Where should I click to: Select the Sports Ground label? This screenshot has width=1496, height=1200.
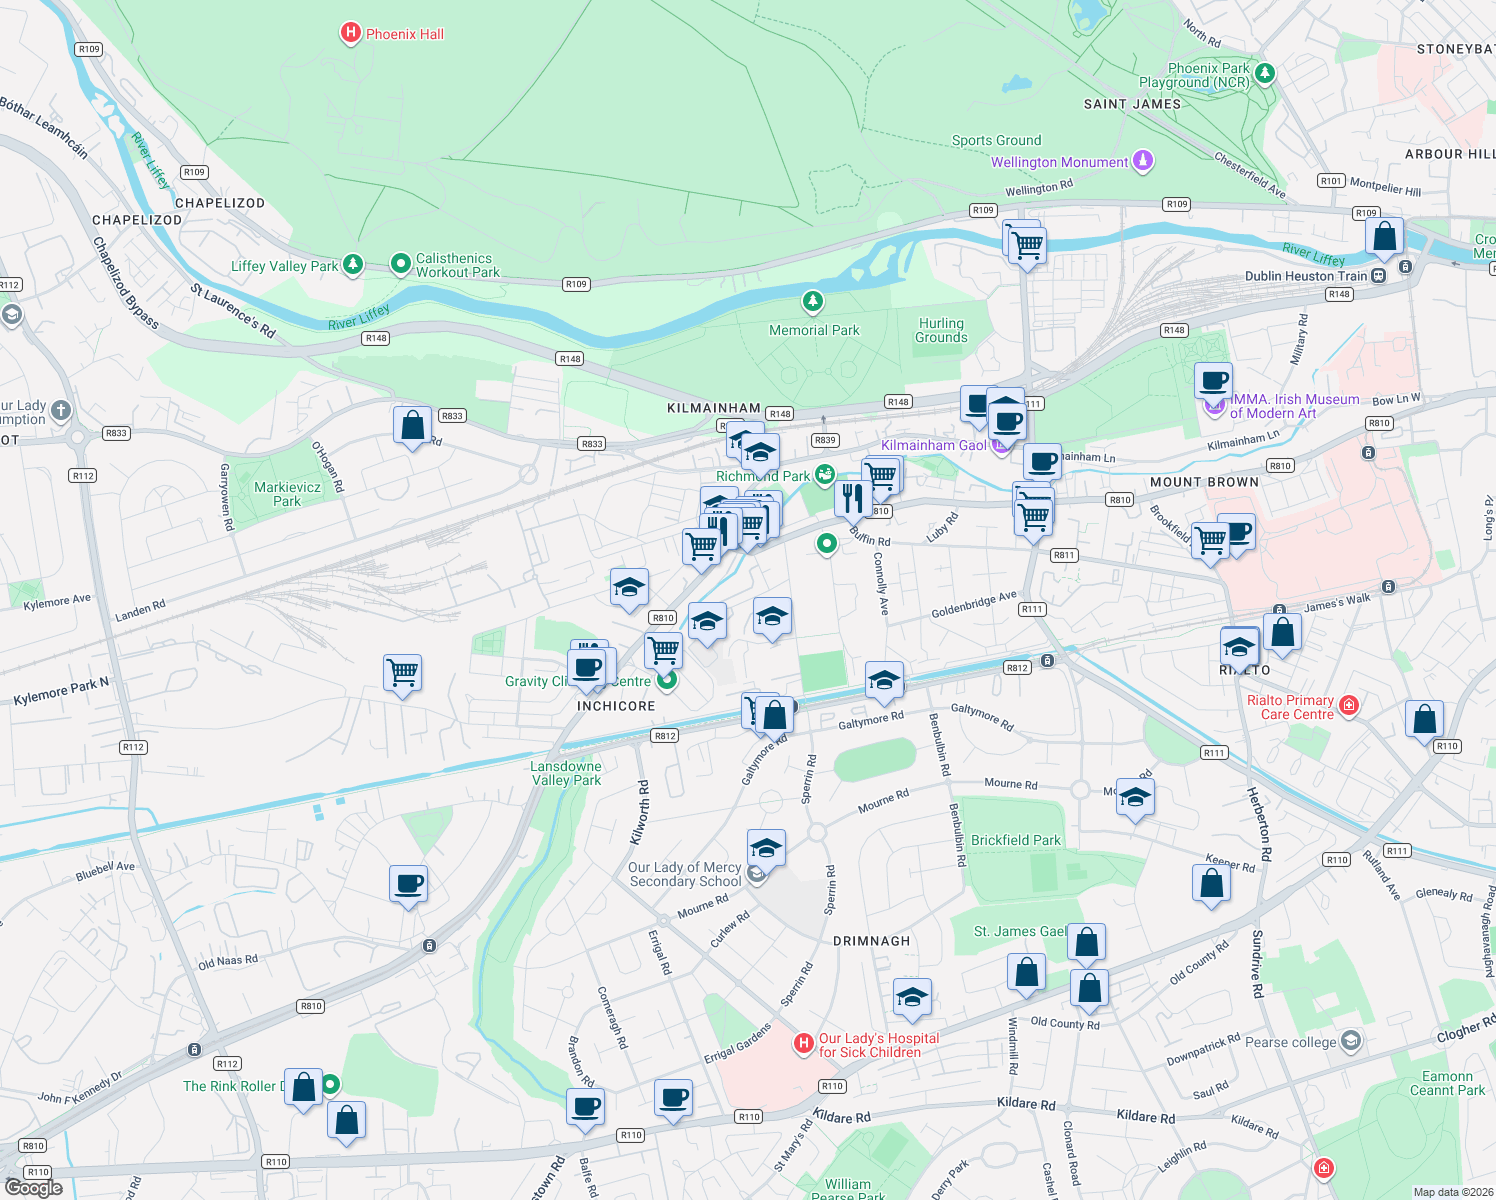[996, 140]
